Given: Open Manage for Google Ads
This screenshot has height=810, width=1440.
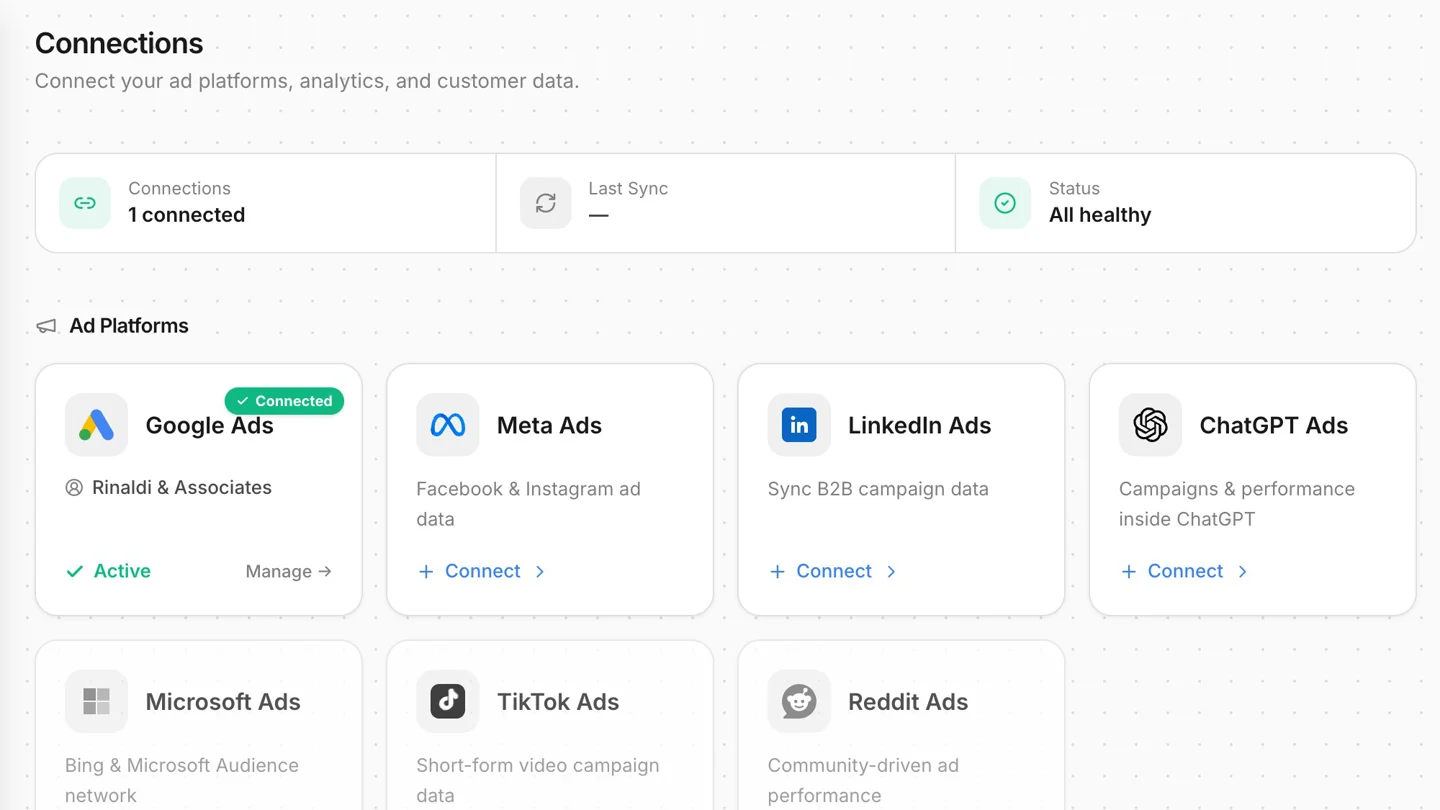Looking at the screenshot, I should 288,571.
